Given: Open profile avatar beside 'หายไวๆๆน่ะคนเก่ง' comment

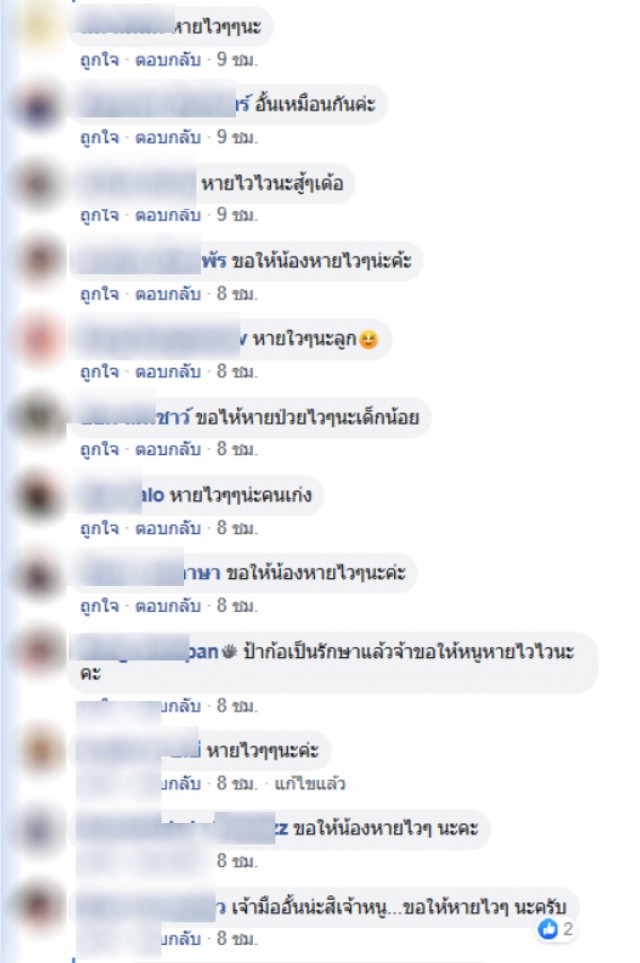Looking at the screenshot, I should pyautogui.click(x=38, y=495).
